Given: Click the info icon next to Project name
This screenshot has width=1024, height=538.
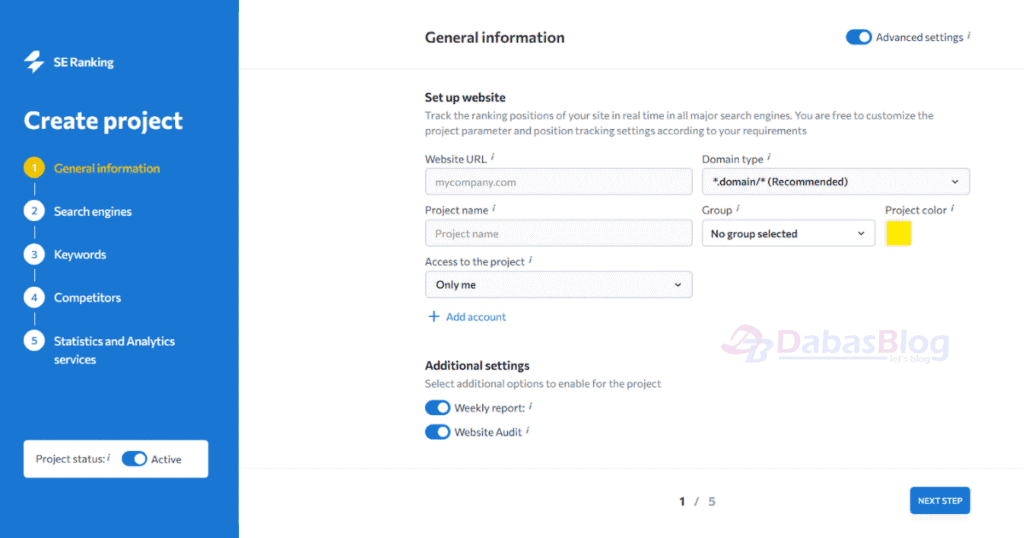Looking at the screenshot, I should click(x=494, y=208).
